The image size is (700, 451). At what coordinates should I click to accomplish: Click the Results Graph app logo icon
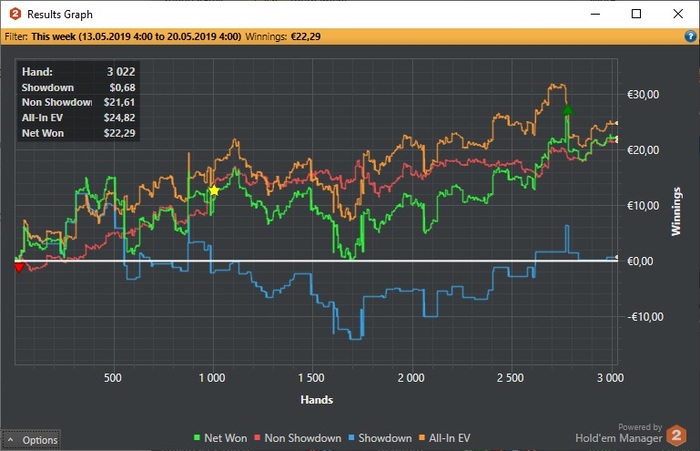(15, 14)
